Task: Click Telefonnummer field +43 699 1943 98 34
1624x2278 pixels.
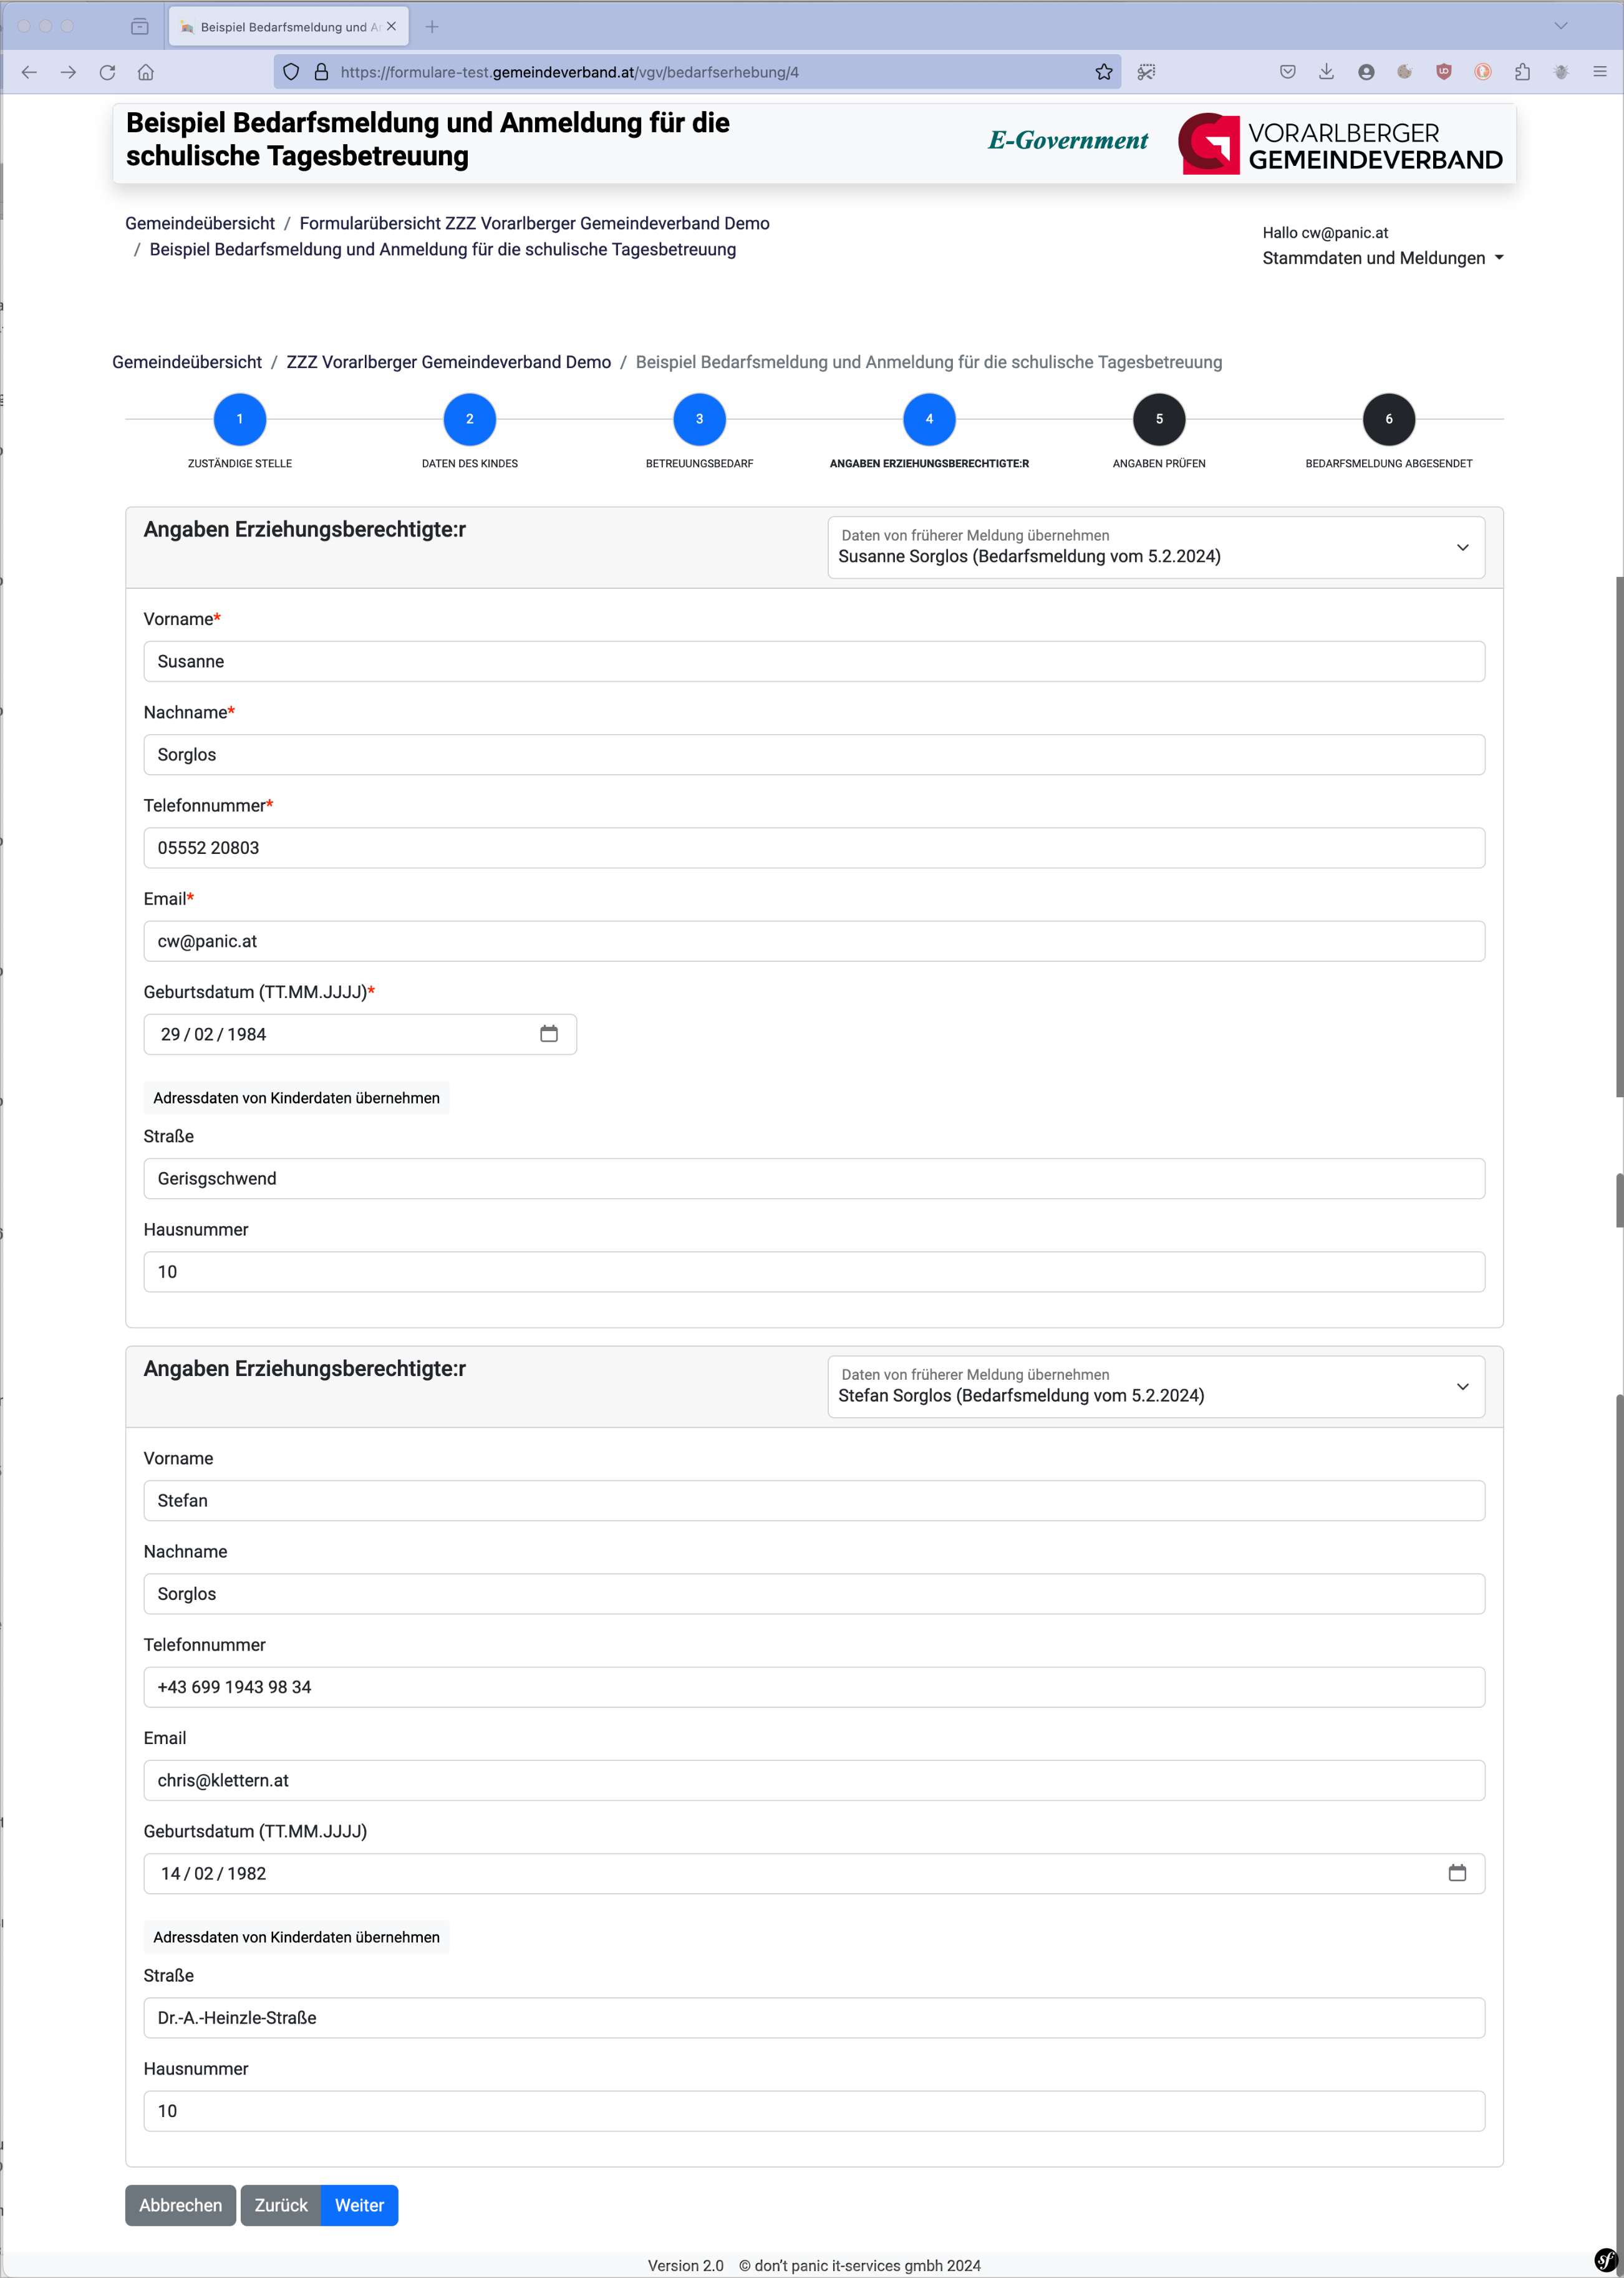Action: pyautogui.click(x=814, y=1687)
